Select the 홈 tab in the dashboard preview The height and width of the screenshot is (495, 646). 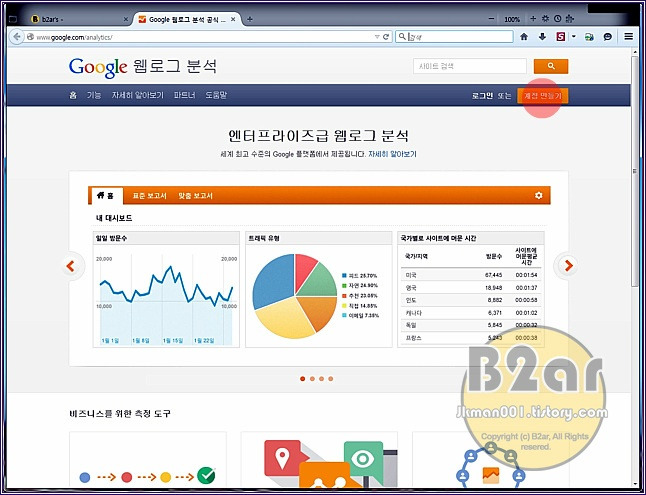click(x=105, y=196)
